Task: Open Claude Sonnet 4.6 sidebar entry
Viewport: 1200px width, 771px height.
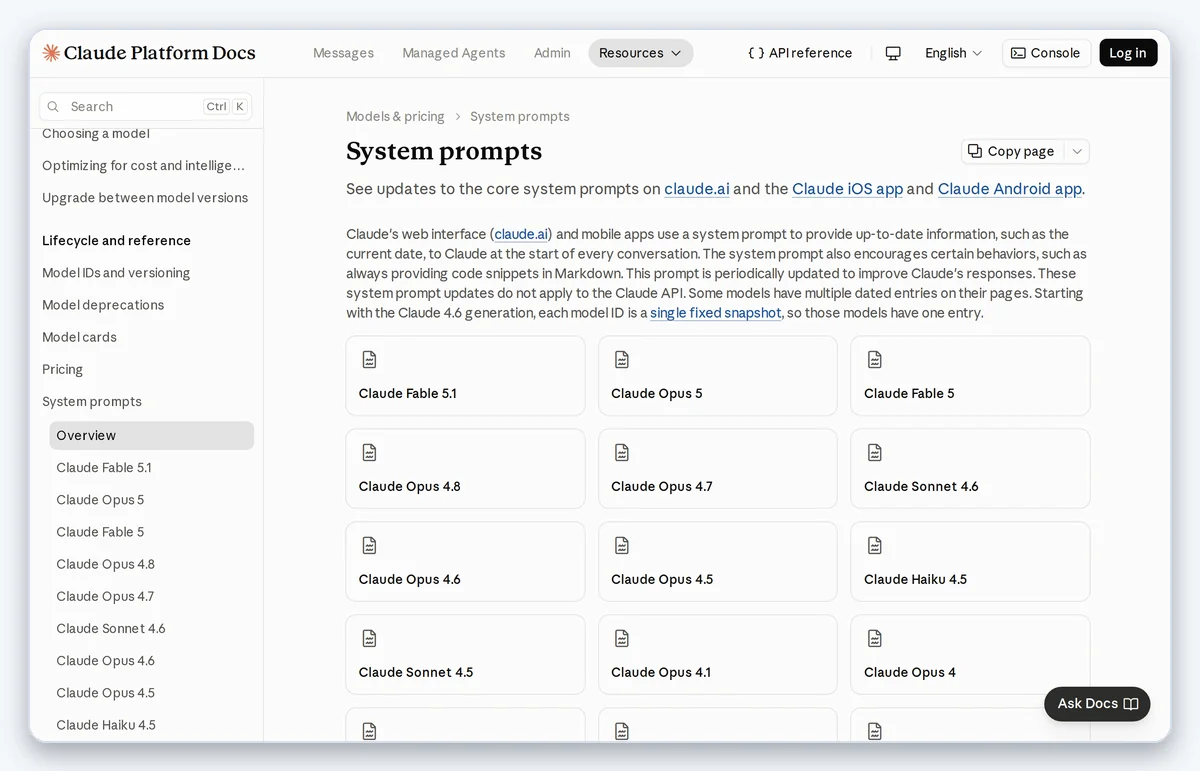Action: point(111,629)
